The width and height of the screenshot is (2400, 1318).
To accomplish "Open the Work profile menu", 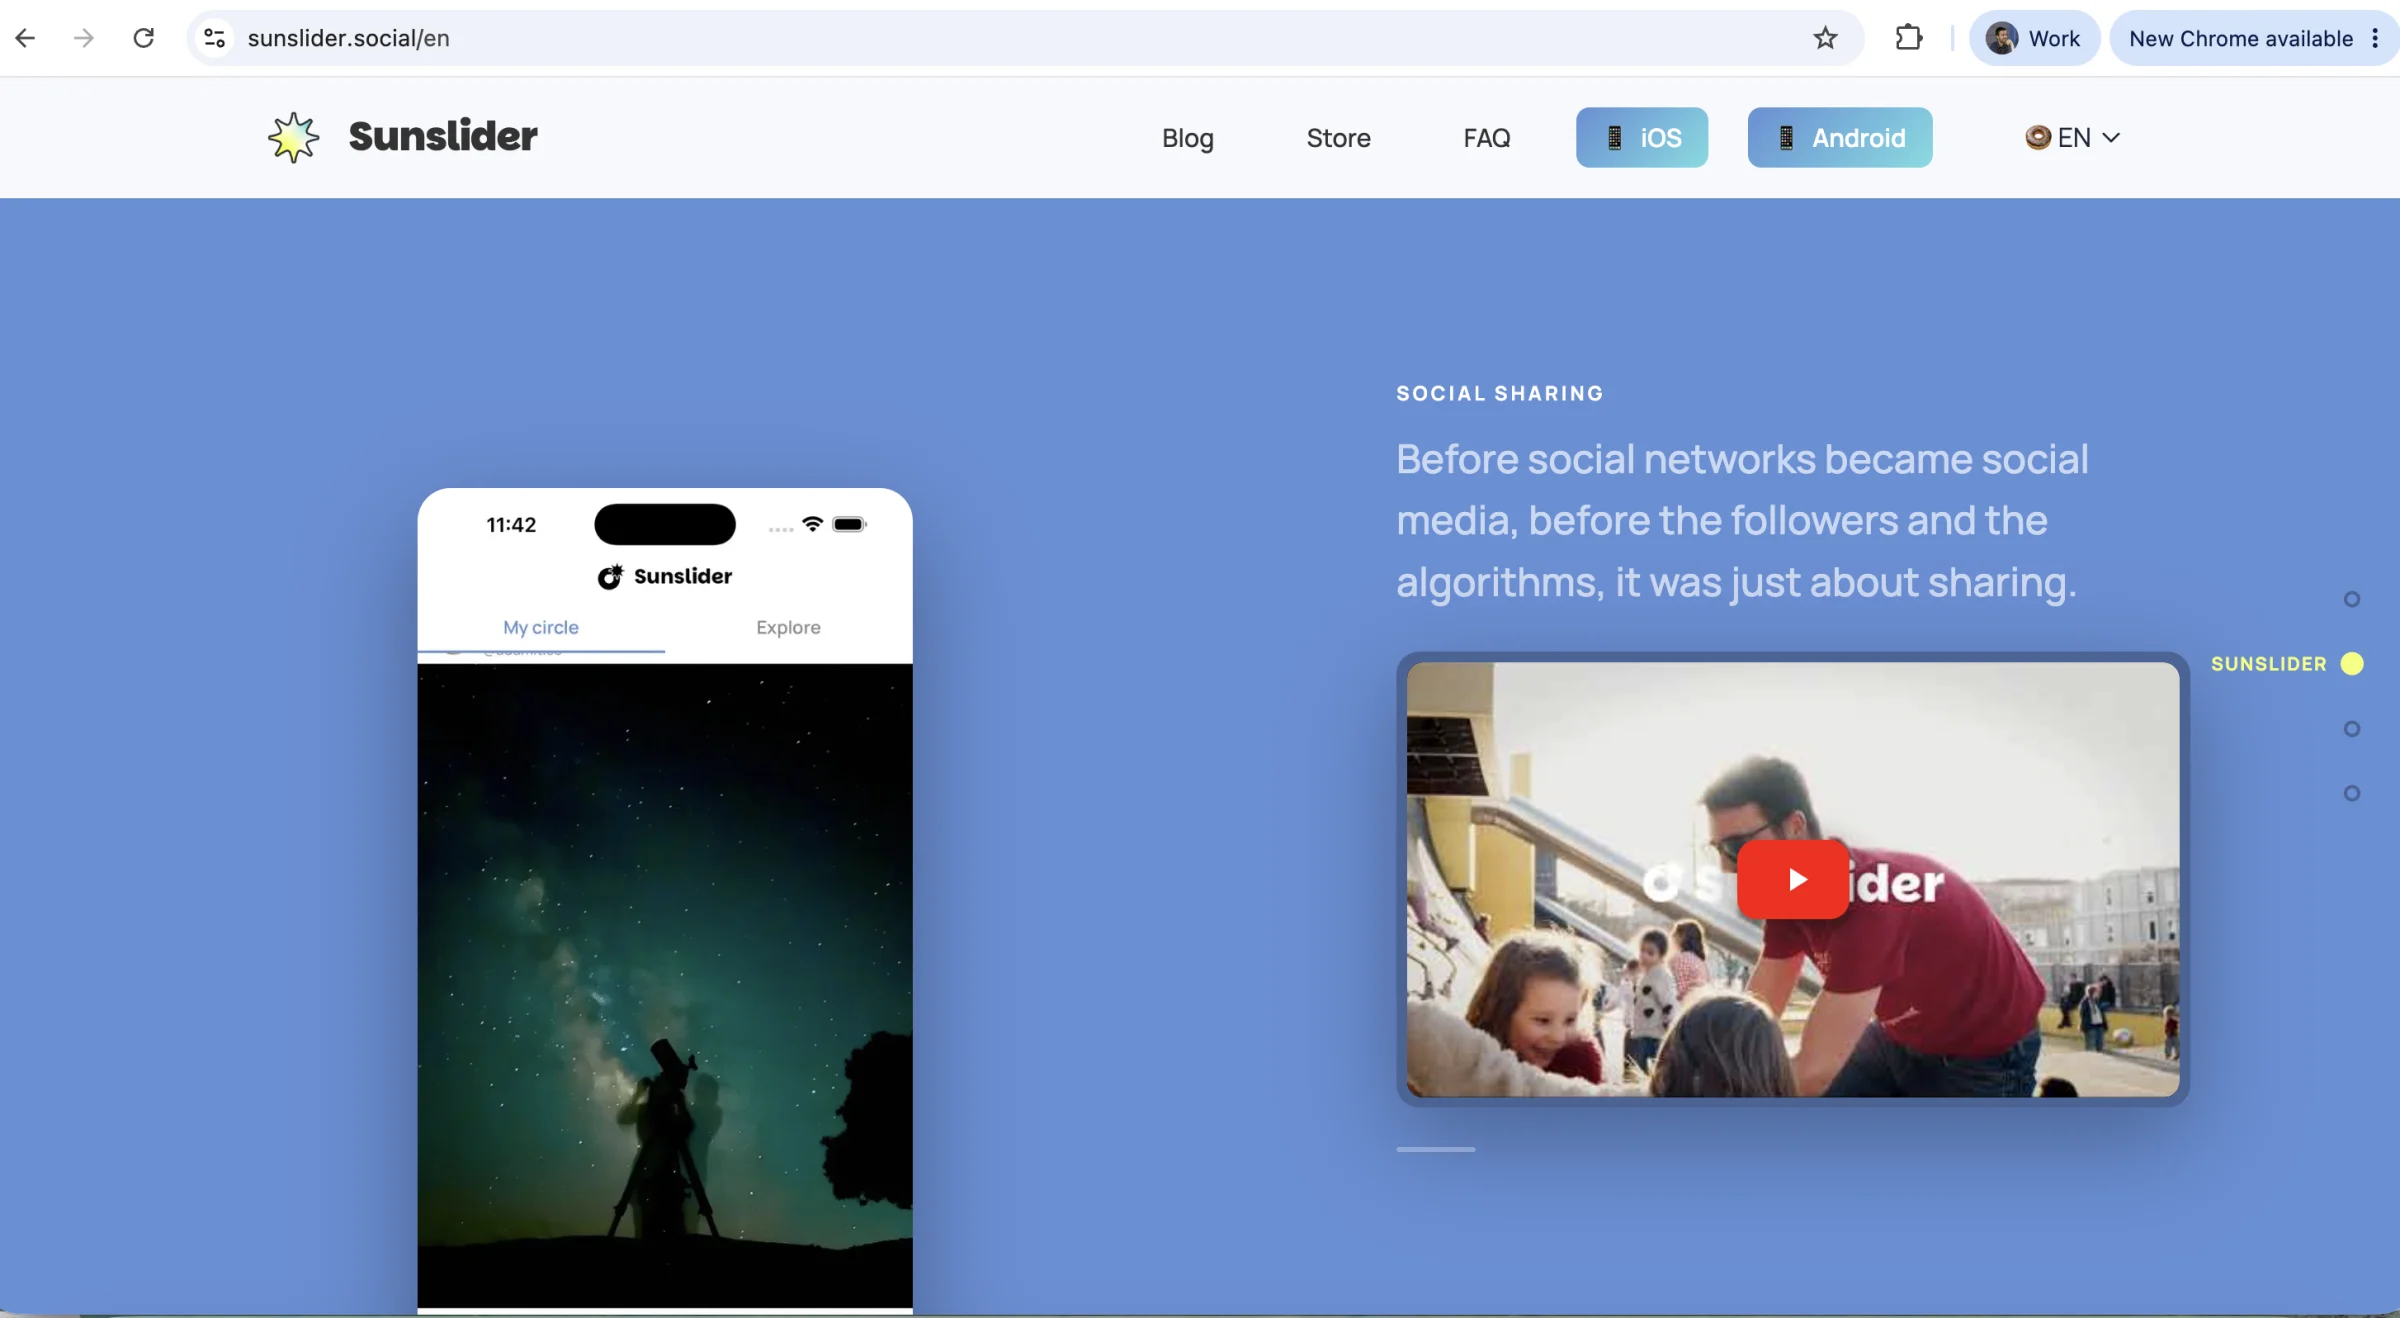I will pyautogui.click(x=2034, y=38).
